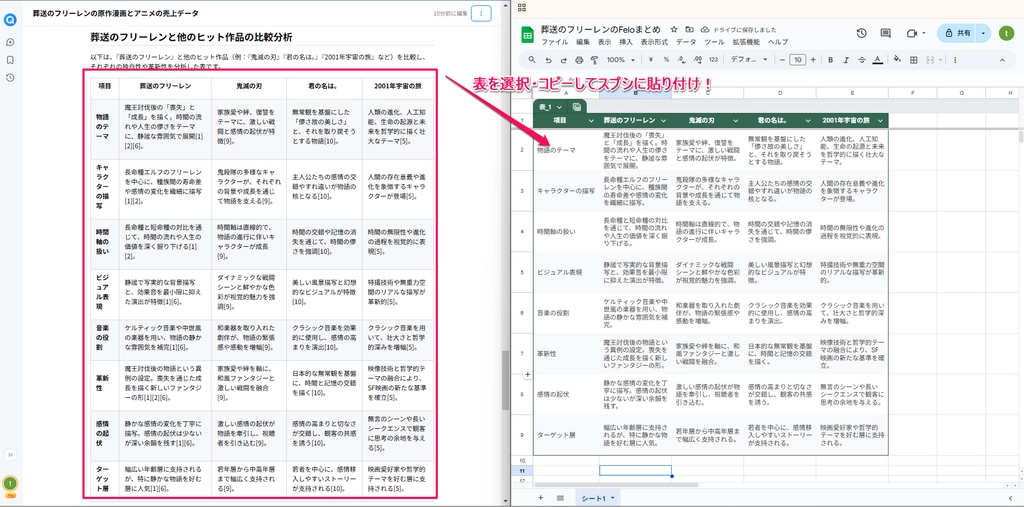Activate the paint format tool
This screenshot has height=507, width=1024.
[594, 60]
